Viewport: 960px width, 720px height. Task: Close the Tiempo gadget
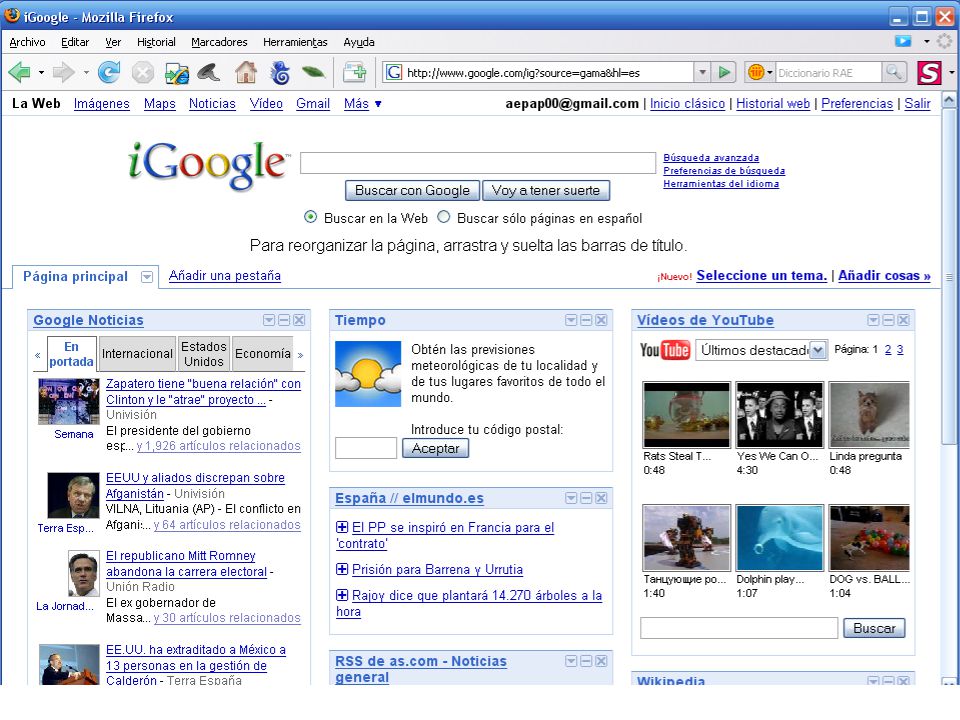tap(601, 320)
